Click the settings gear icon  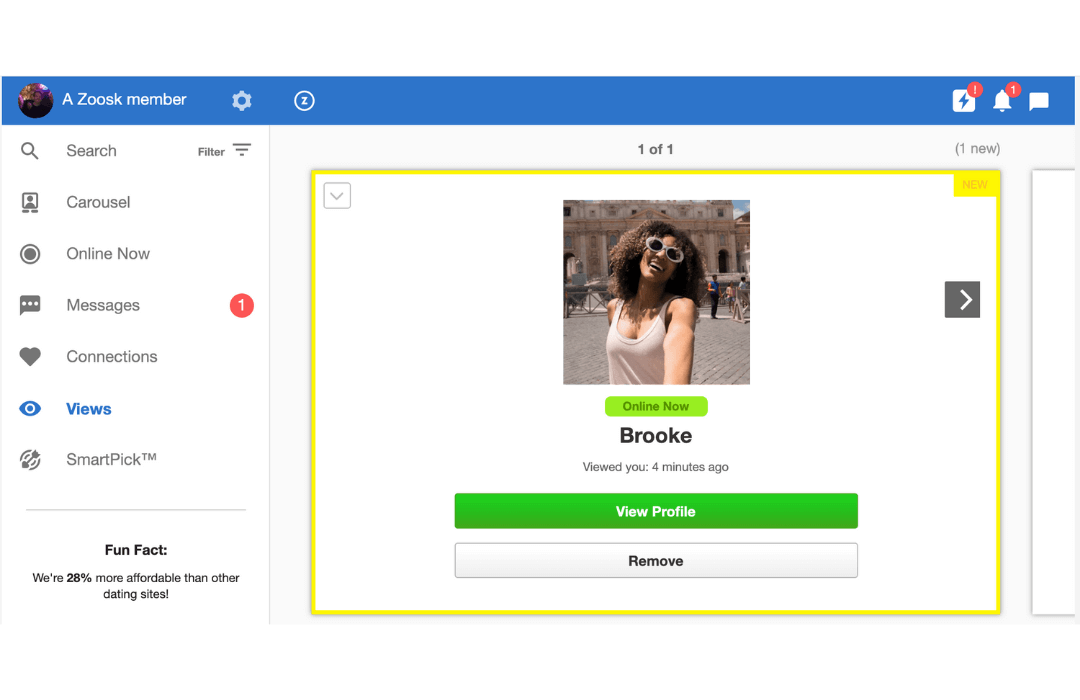(x=242, y=100)
